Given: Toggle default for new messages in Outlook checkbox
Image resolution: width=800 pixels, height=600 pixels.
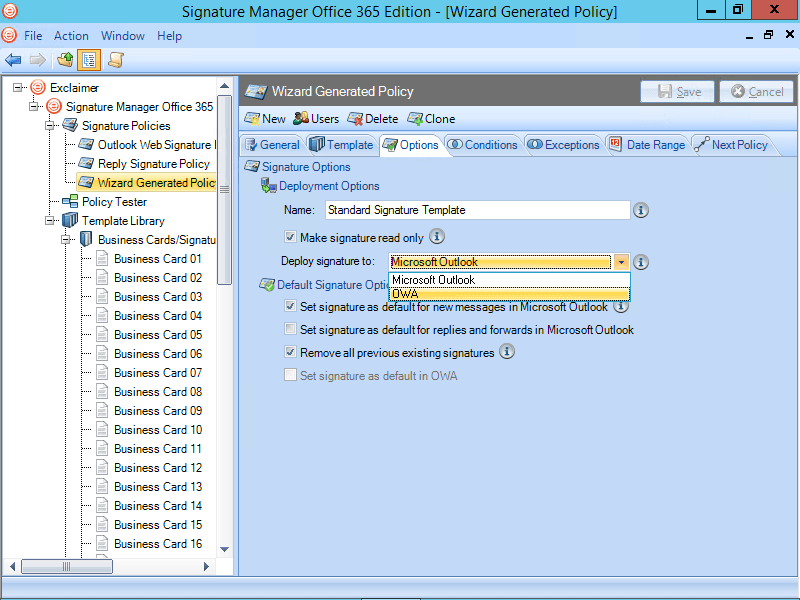Looking at the screenshot, I should tap(290, 306).
